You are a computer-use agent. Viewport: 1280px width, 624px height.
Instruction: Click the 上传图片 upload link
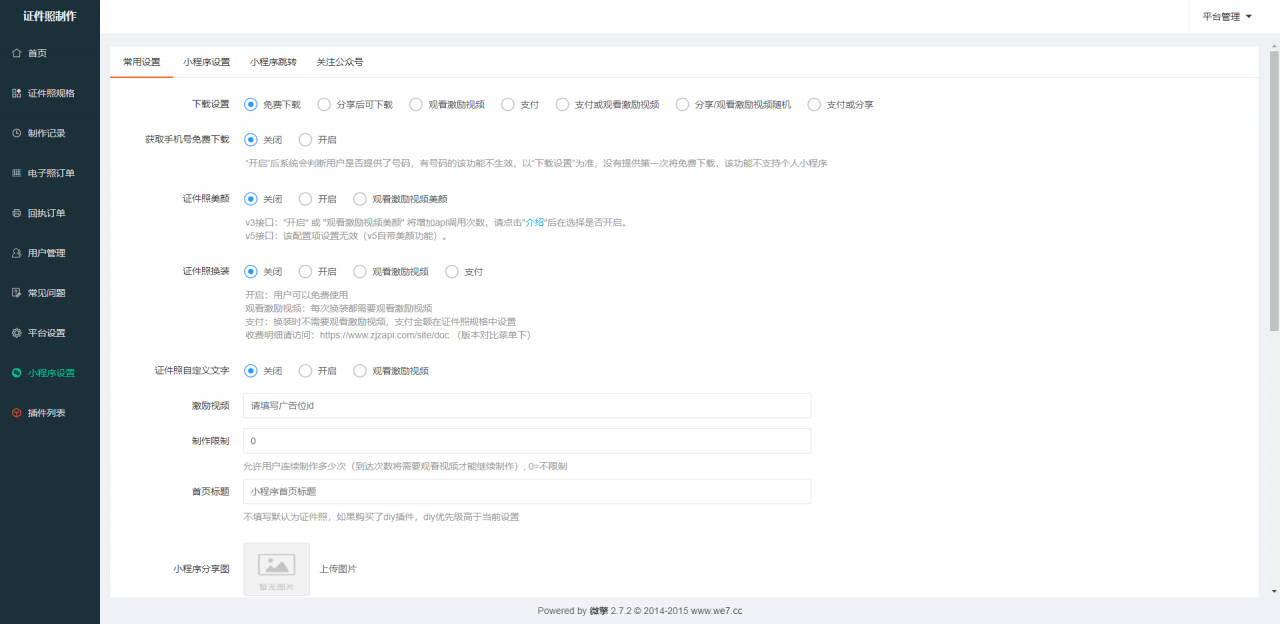point(338,569)
